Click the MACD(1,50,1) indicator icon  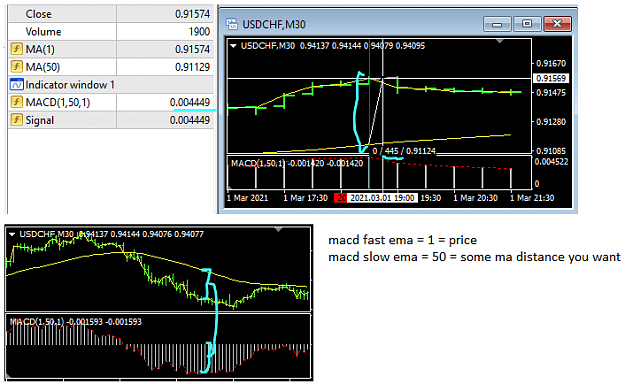(16, 102)
